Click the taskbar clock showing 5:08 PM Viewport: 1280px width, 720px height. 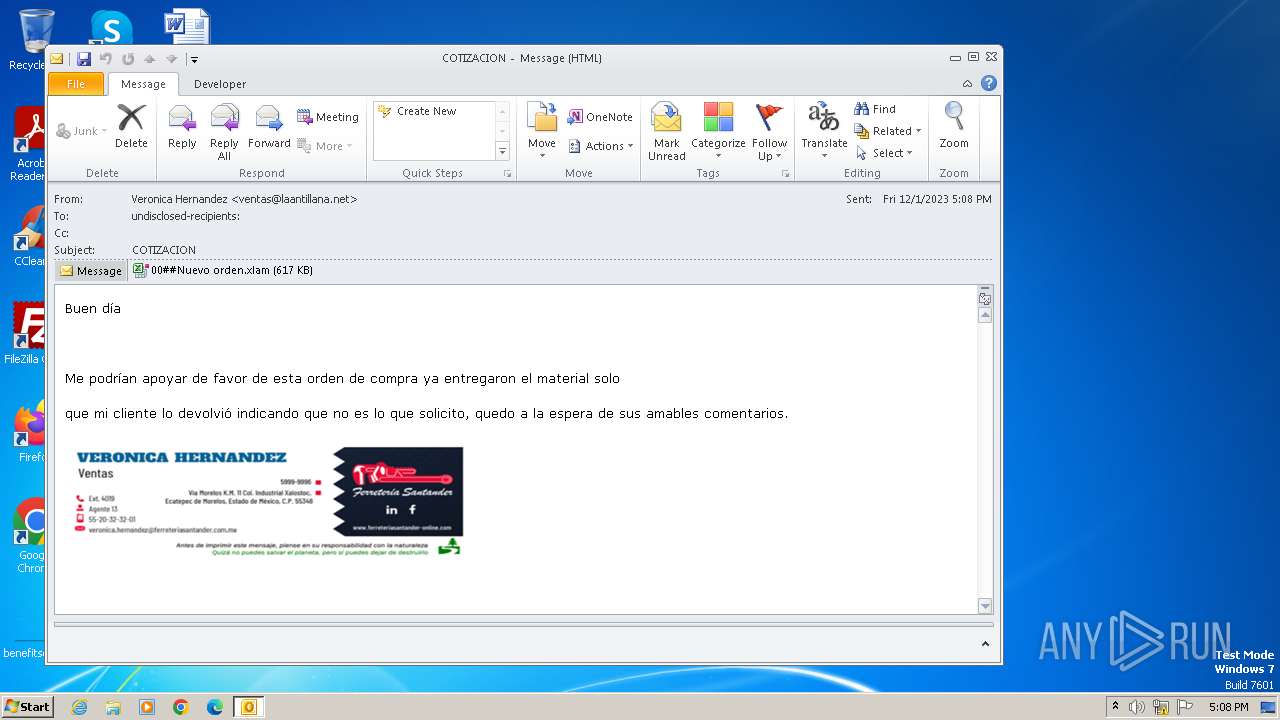click(x=1228, y=707)
